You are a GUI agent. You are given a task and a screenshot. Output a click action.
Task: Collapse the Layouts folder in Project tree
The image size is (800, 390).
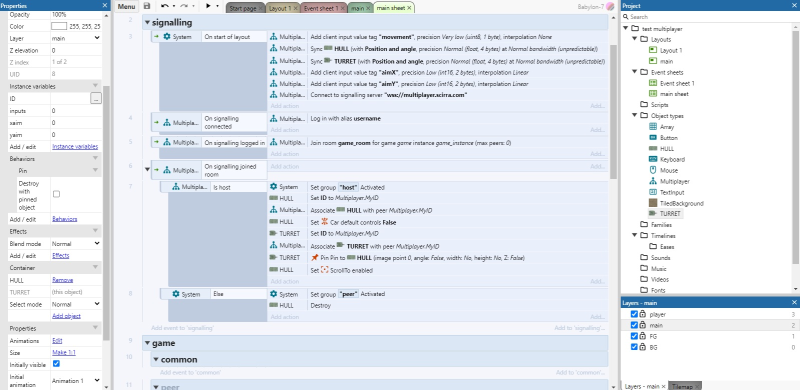click(x=635, y=39)
